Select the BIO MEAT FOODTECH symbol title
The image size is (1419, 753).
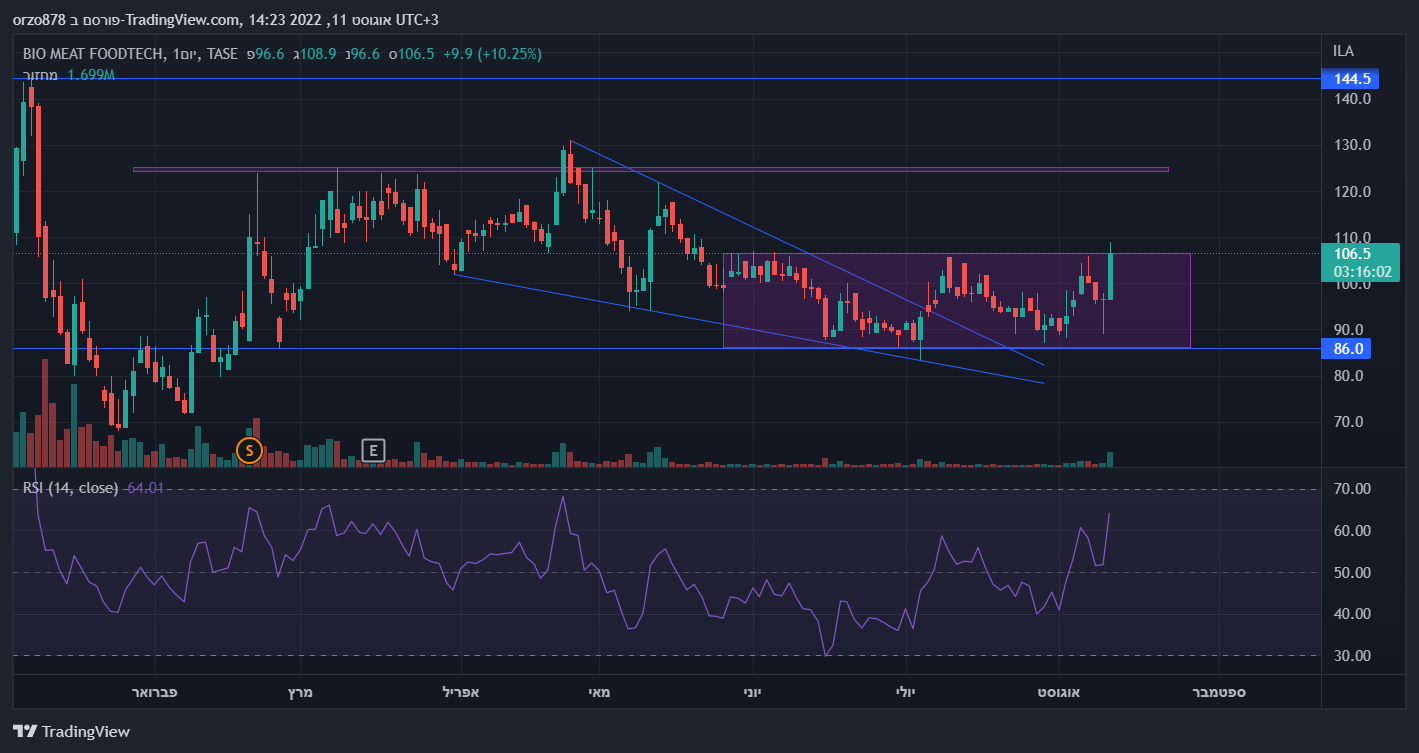click(93, 54)
